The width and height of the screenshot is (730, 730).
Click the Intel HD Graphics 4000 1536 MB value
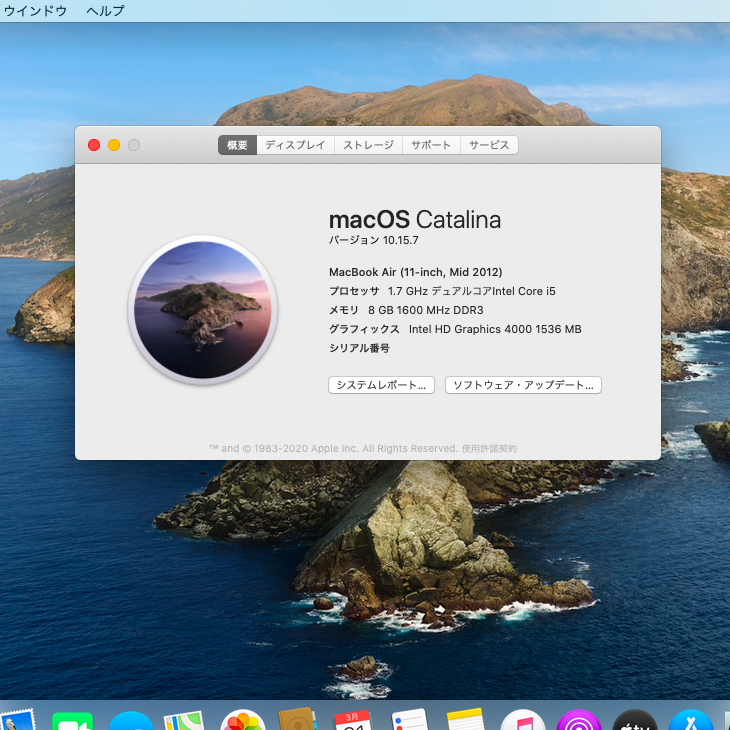click(495, 329)
